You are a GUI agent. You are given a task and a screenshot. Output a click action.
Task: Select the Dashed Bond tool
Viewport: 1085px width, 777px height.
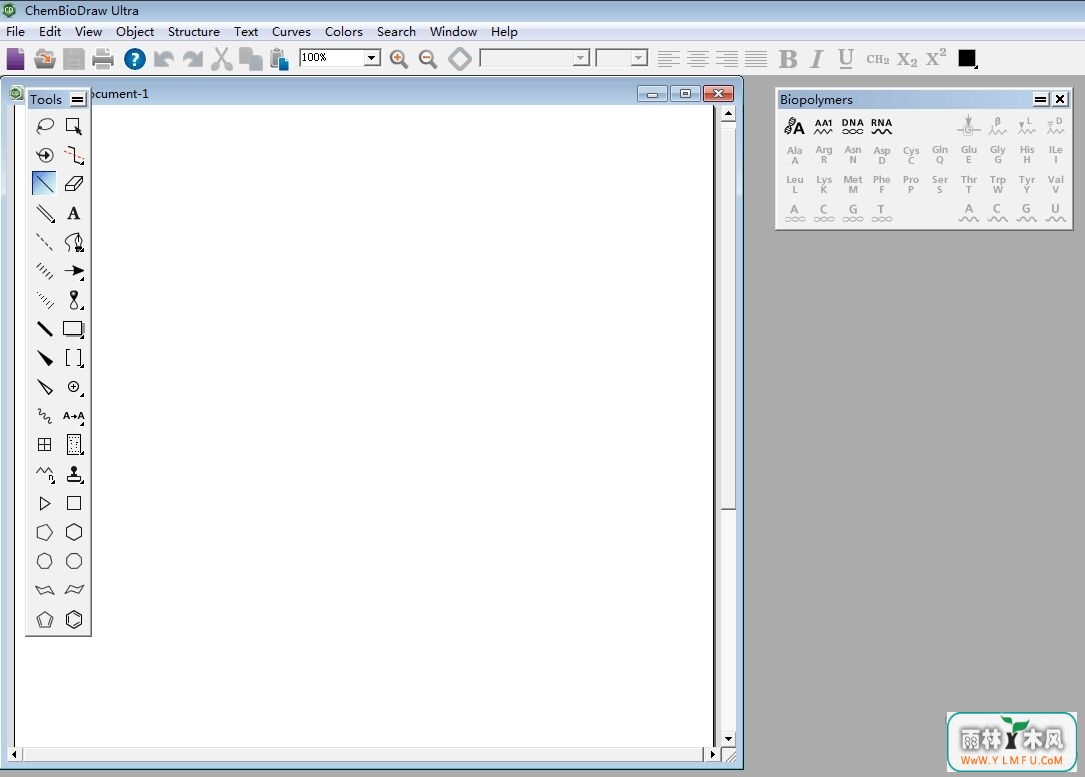tap(44, 241)
